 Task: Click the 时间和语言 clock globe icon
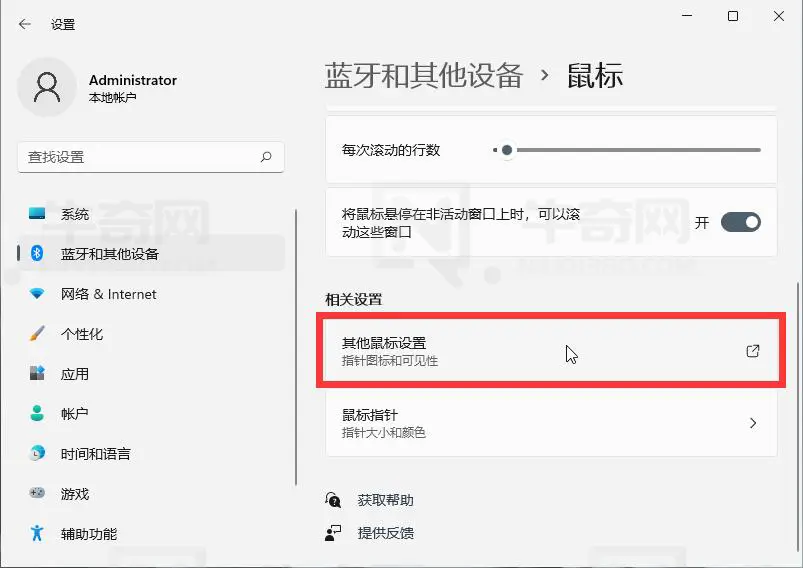37,453
